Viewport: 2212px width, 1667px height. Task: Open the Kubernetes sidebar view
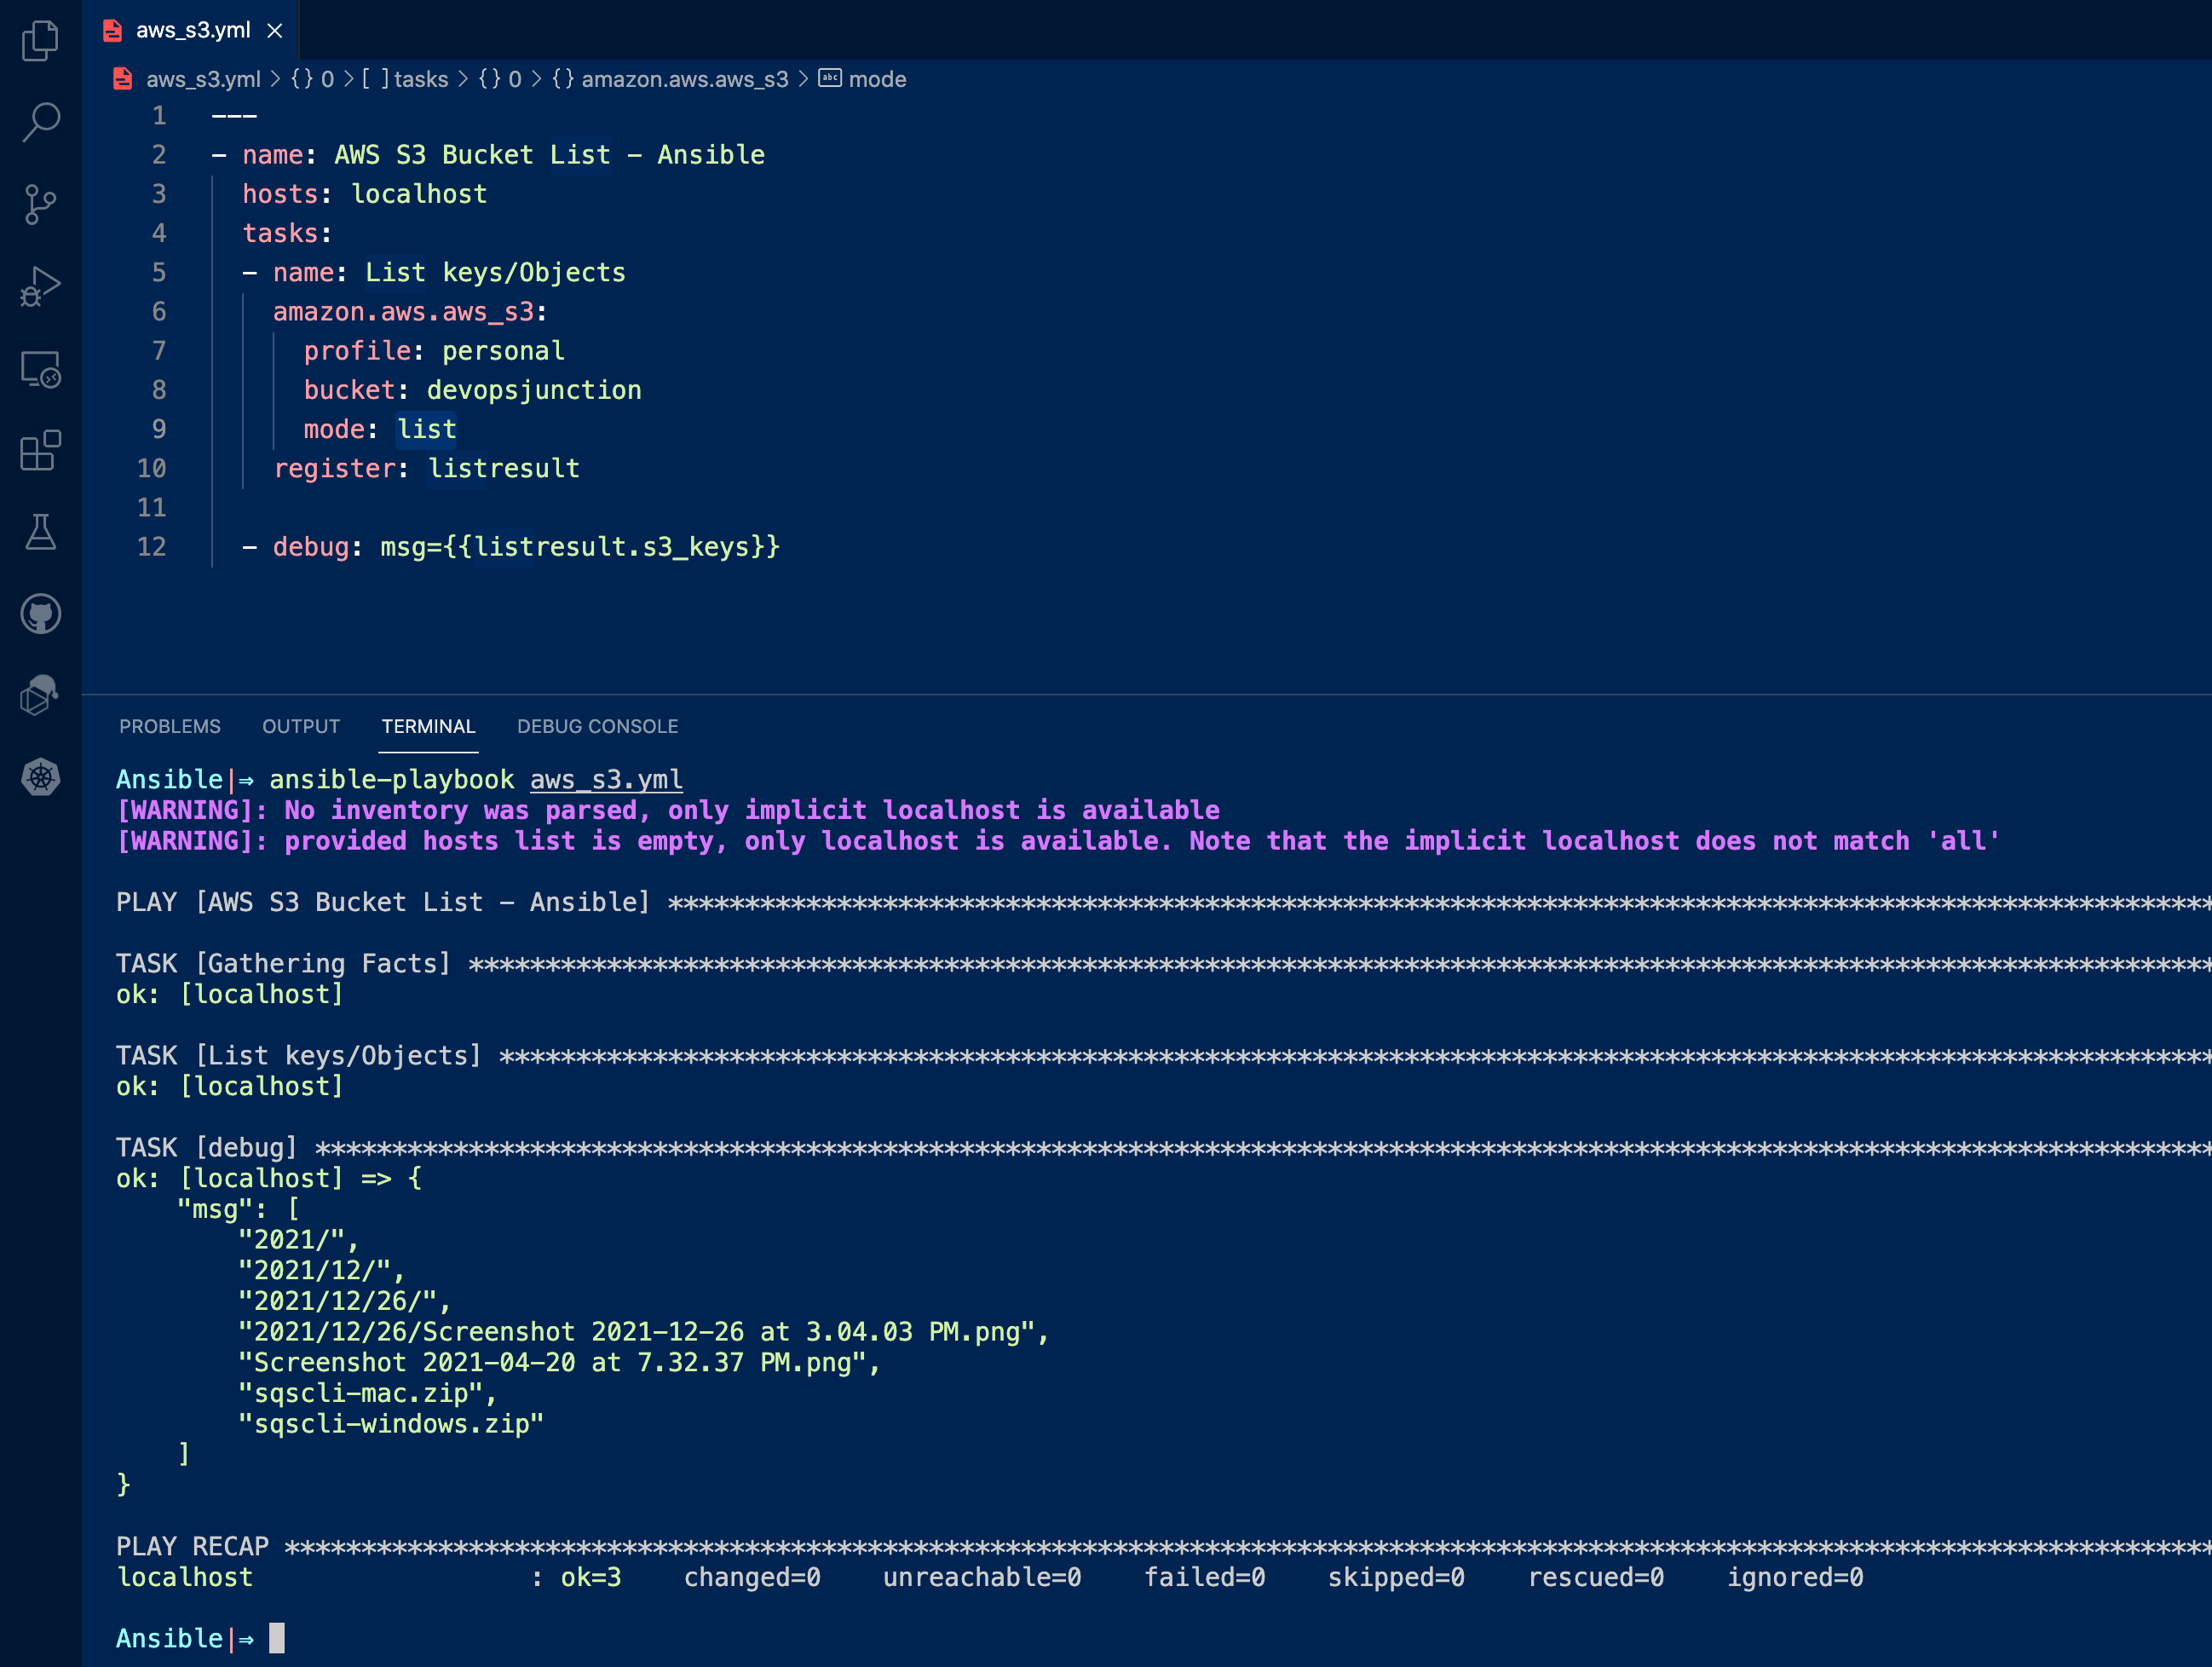40,778
